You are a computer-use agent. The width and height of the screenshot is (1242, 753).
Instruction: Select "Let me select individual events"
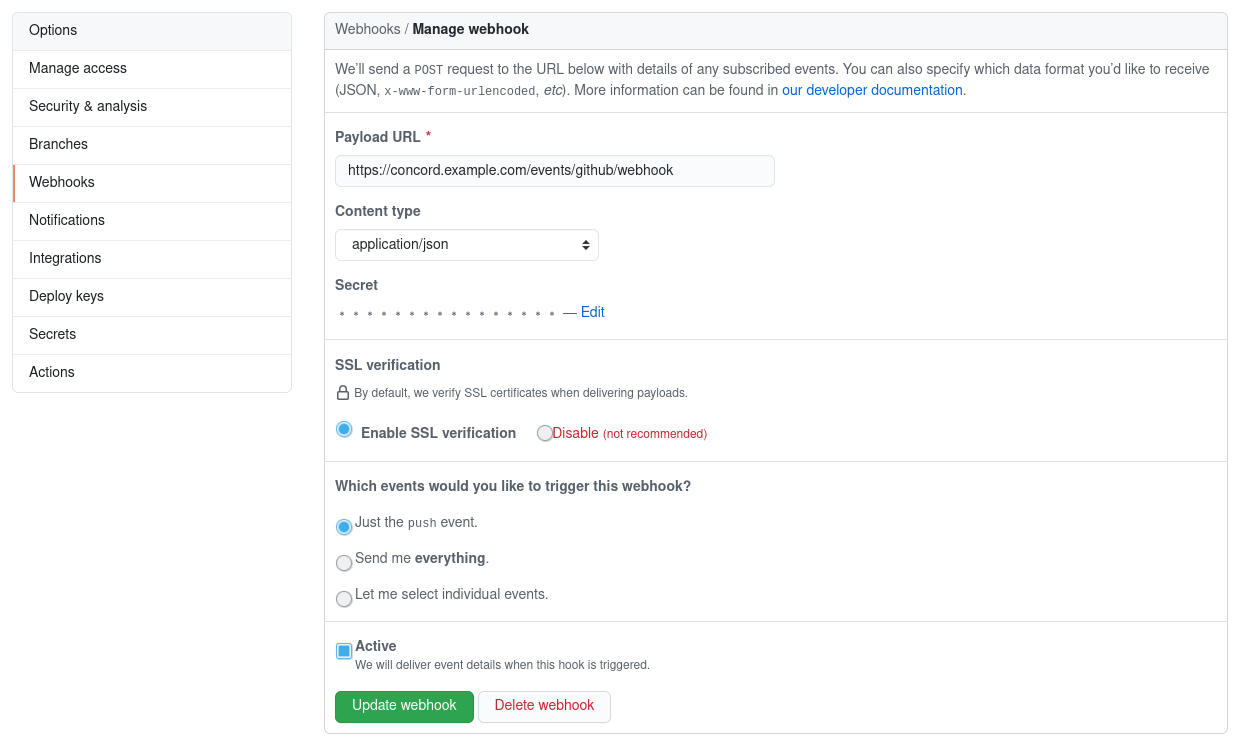[344, 598]
